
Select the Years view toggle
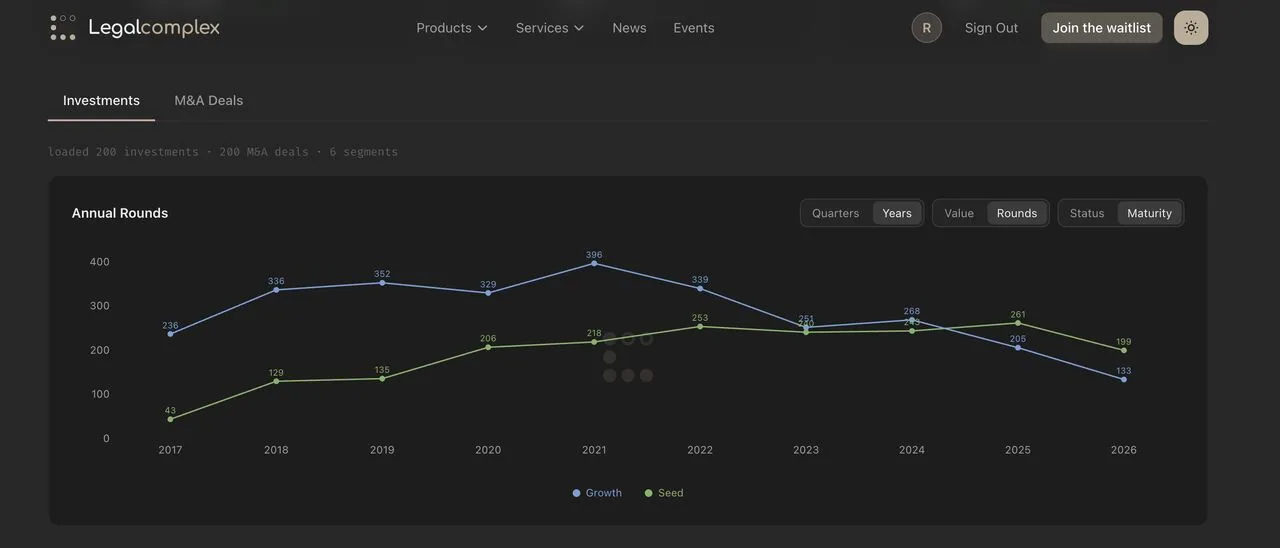897,213
